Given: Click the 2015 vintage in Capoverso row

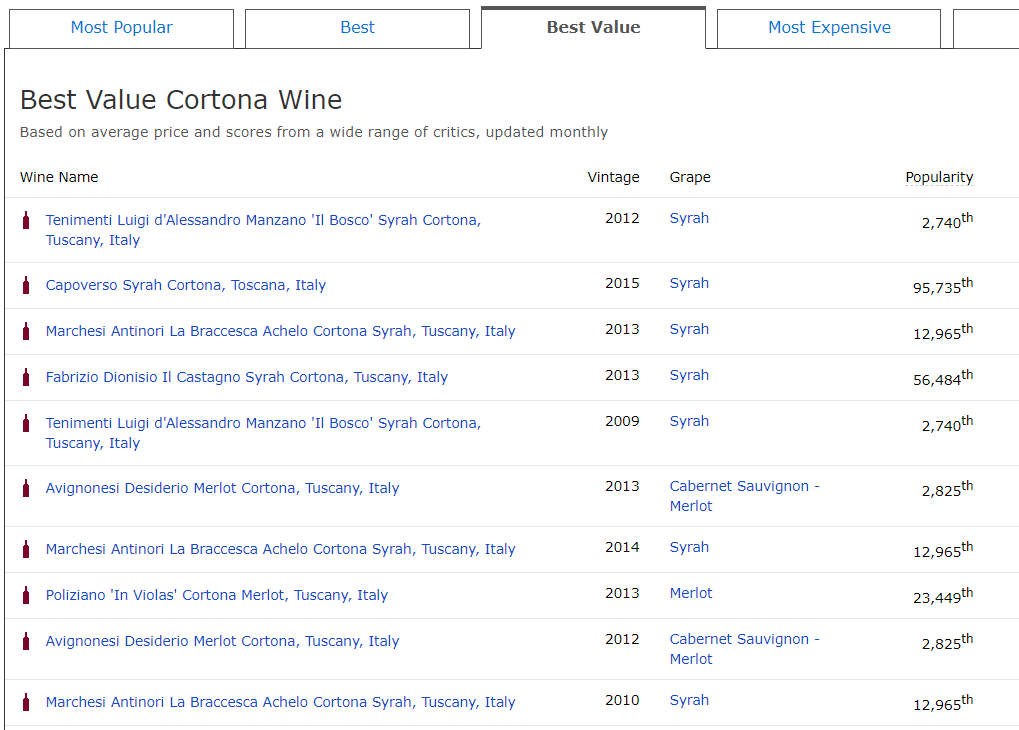Looking at the screenshot, I should (x=622, y=284).
